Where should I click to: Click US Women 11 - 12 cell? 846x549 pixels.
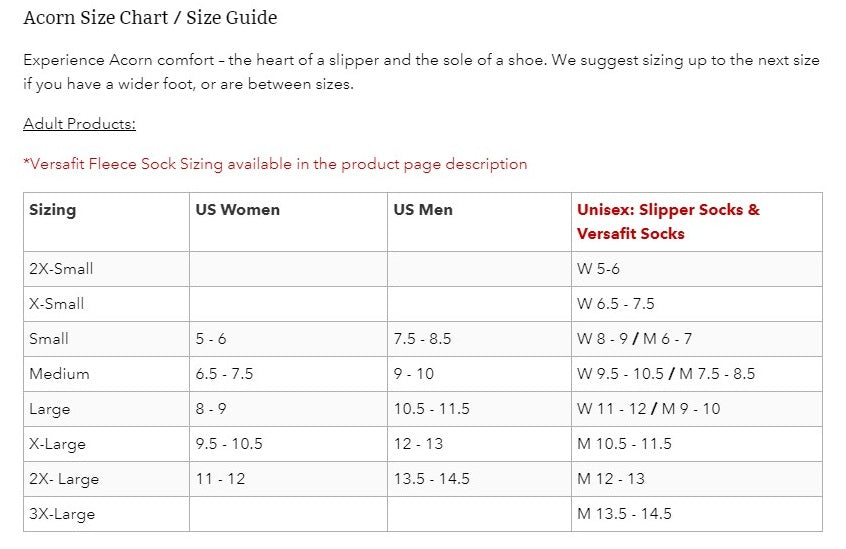(x=220, y=479)
